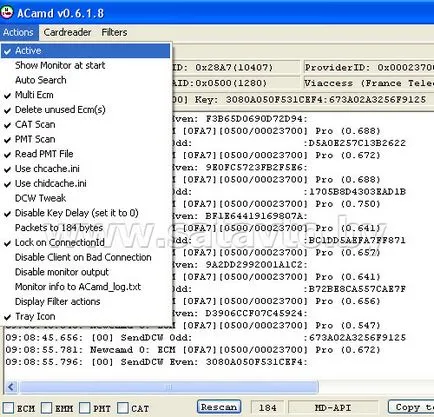The width and height of the screenshot is (434, 417).
Task: Close the Actions menu
Action: click(19, 32)
